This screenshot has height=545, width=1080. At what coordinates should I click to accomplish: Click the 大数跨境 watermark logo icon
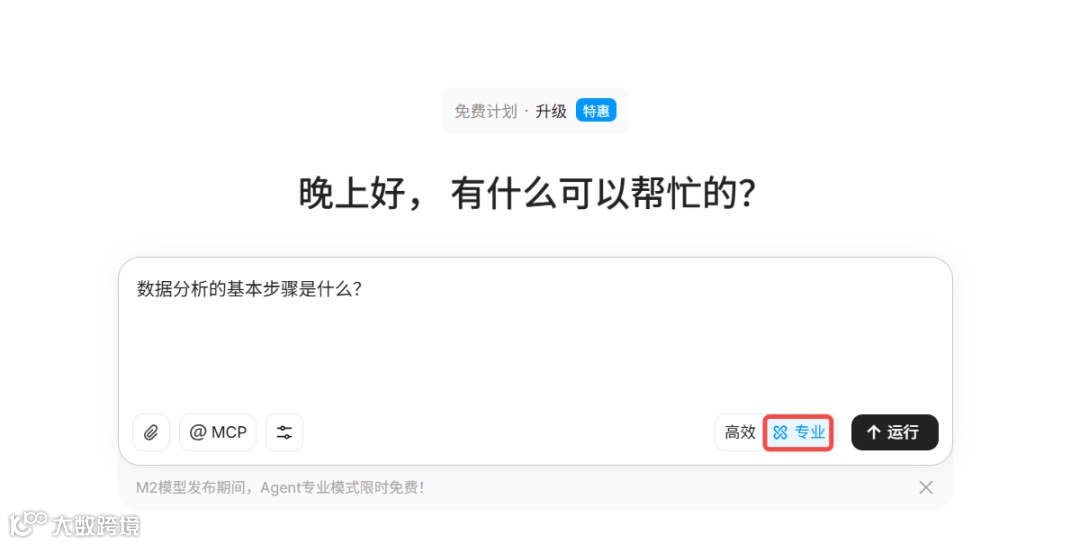(x=28, y=525)
